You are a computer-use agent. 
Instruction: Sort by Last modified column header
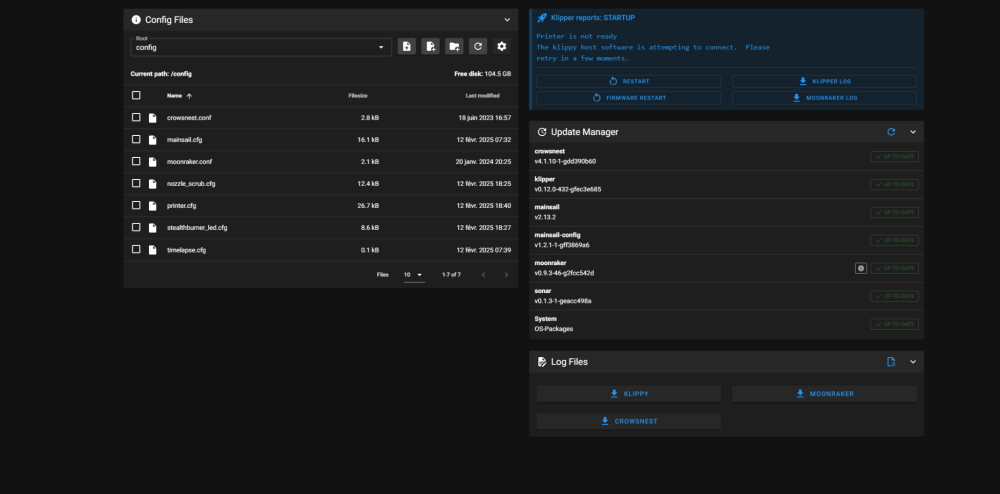click(x=482, y=96)
